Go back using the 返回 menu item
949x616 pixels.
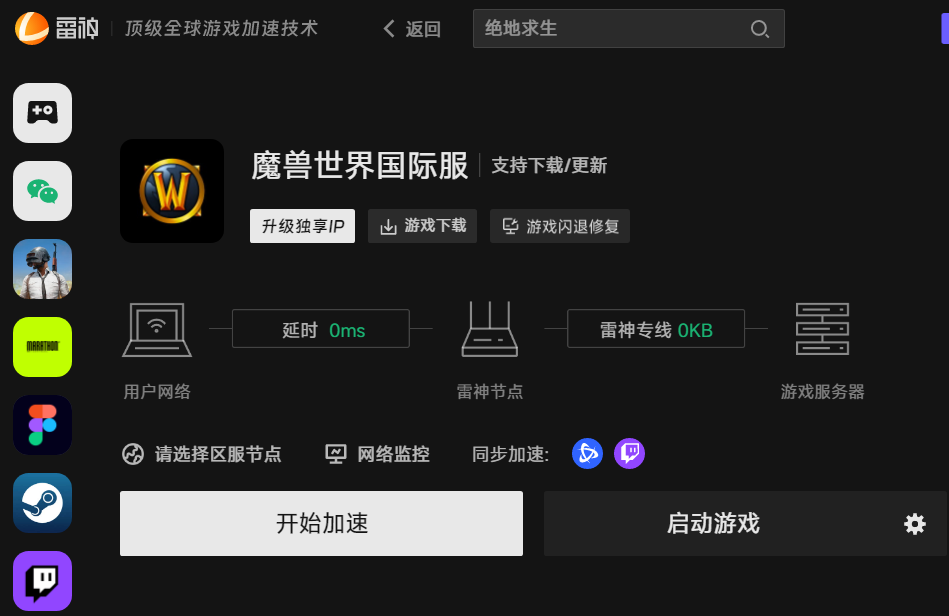[x=424, y=29]
